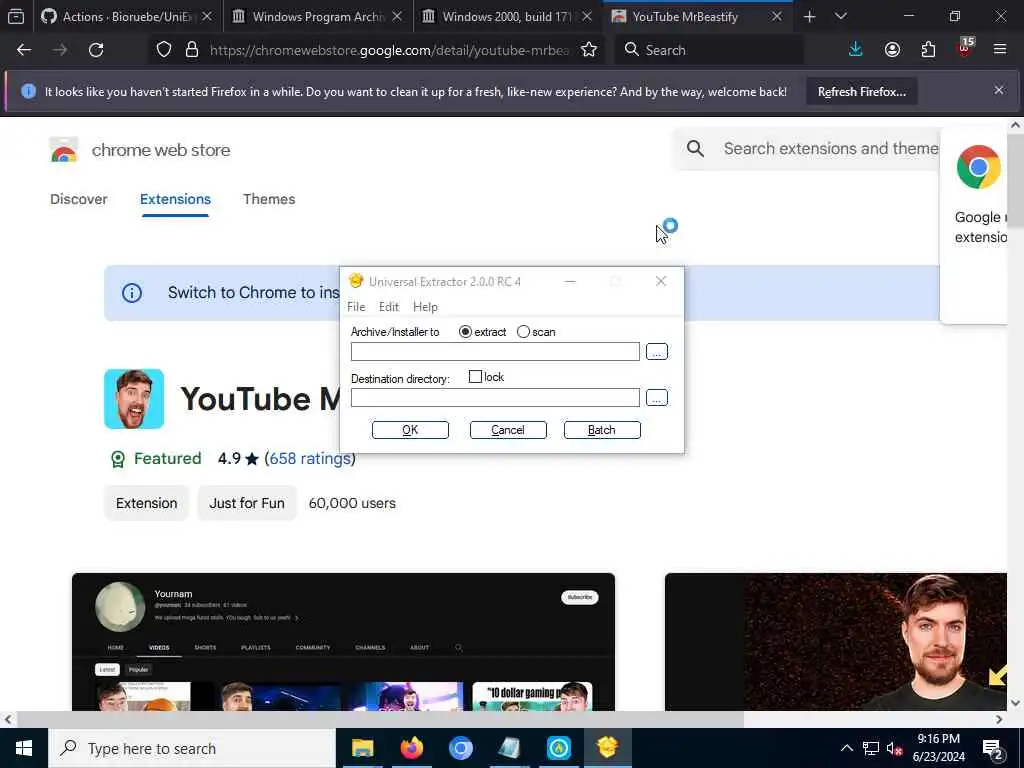Click the magnifier icon in store search
The height and width of the screenshot is (768, 1024).
coord(696,149)
